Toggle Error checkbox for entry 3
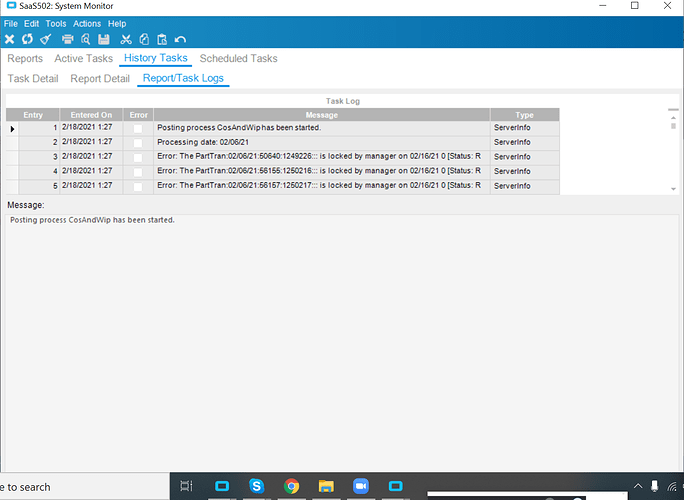 coord(138,157)
